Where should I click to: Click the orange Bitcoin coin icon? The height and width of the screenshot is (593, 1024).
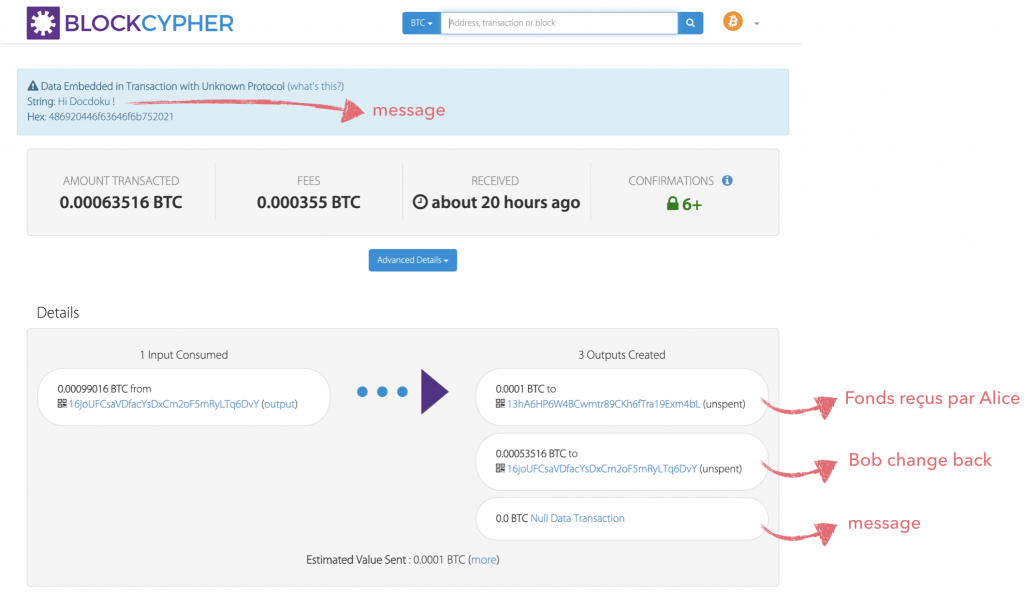pyautogui.click(x=733, y=22)
